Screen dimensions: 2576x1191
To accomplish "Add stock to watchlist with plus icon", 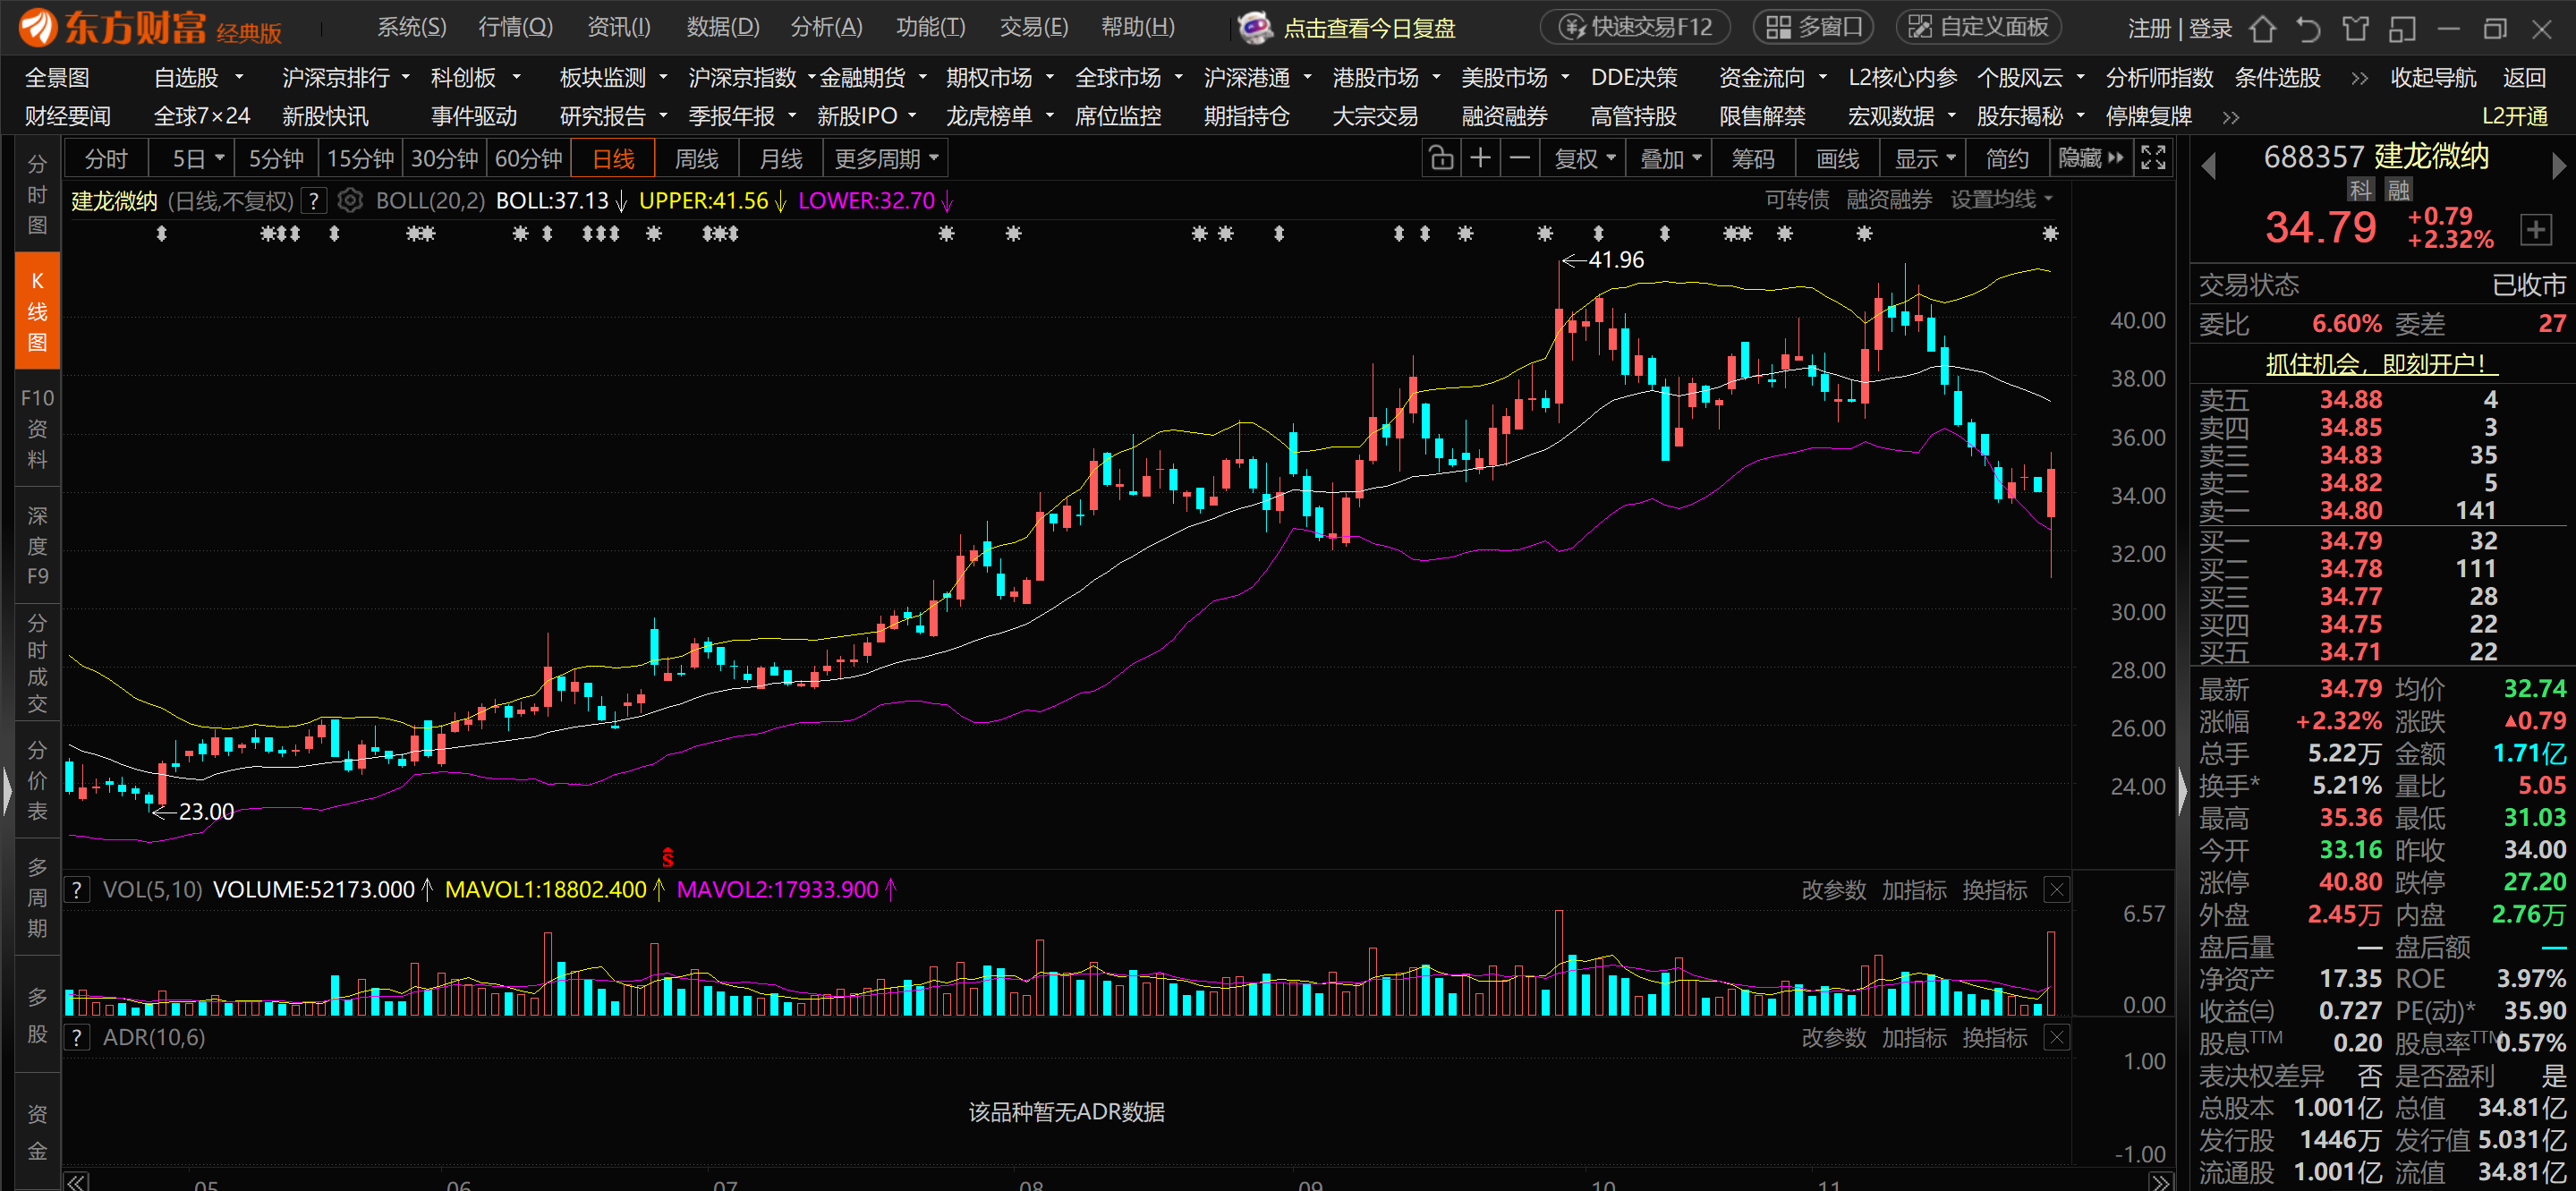I will 2535,230.
